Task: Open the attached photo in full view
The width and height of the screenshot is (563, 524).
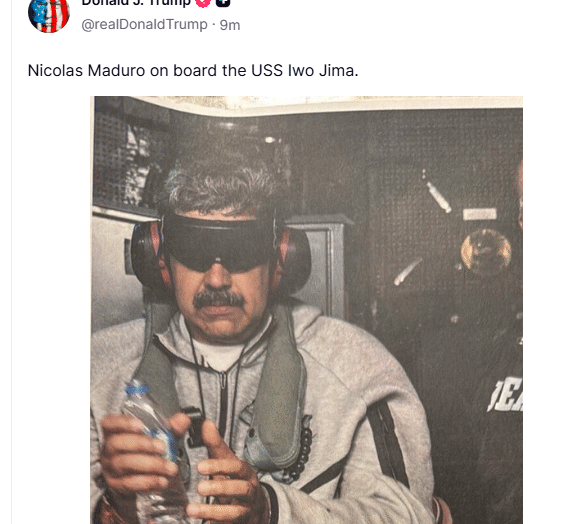Action: click(306, 310)
